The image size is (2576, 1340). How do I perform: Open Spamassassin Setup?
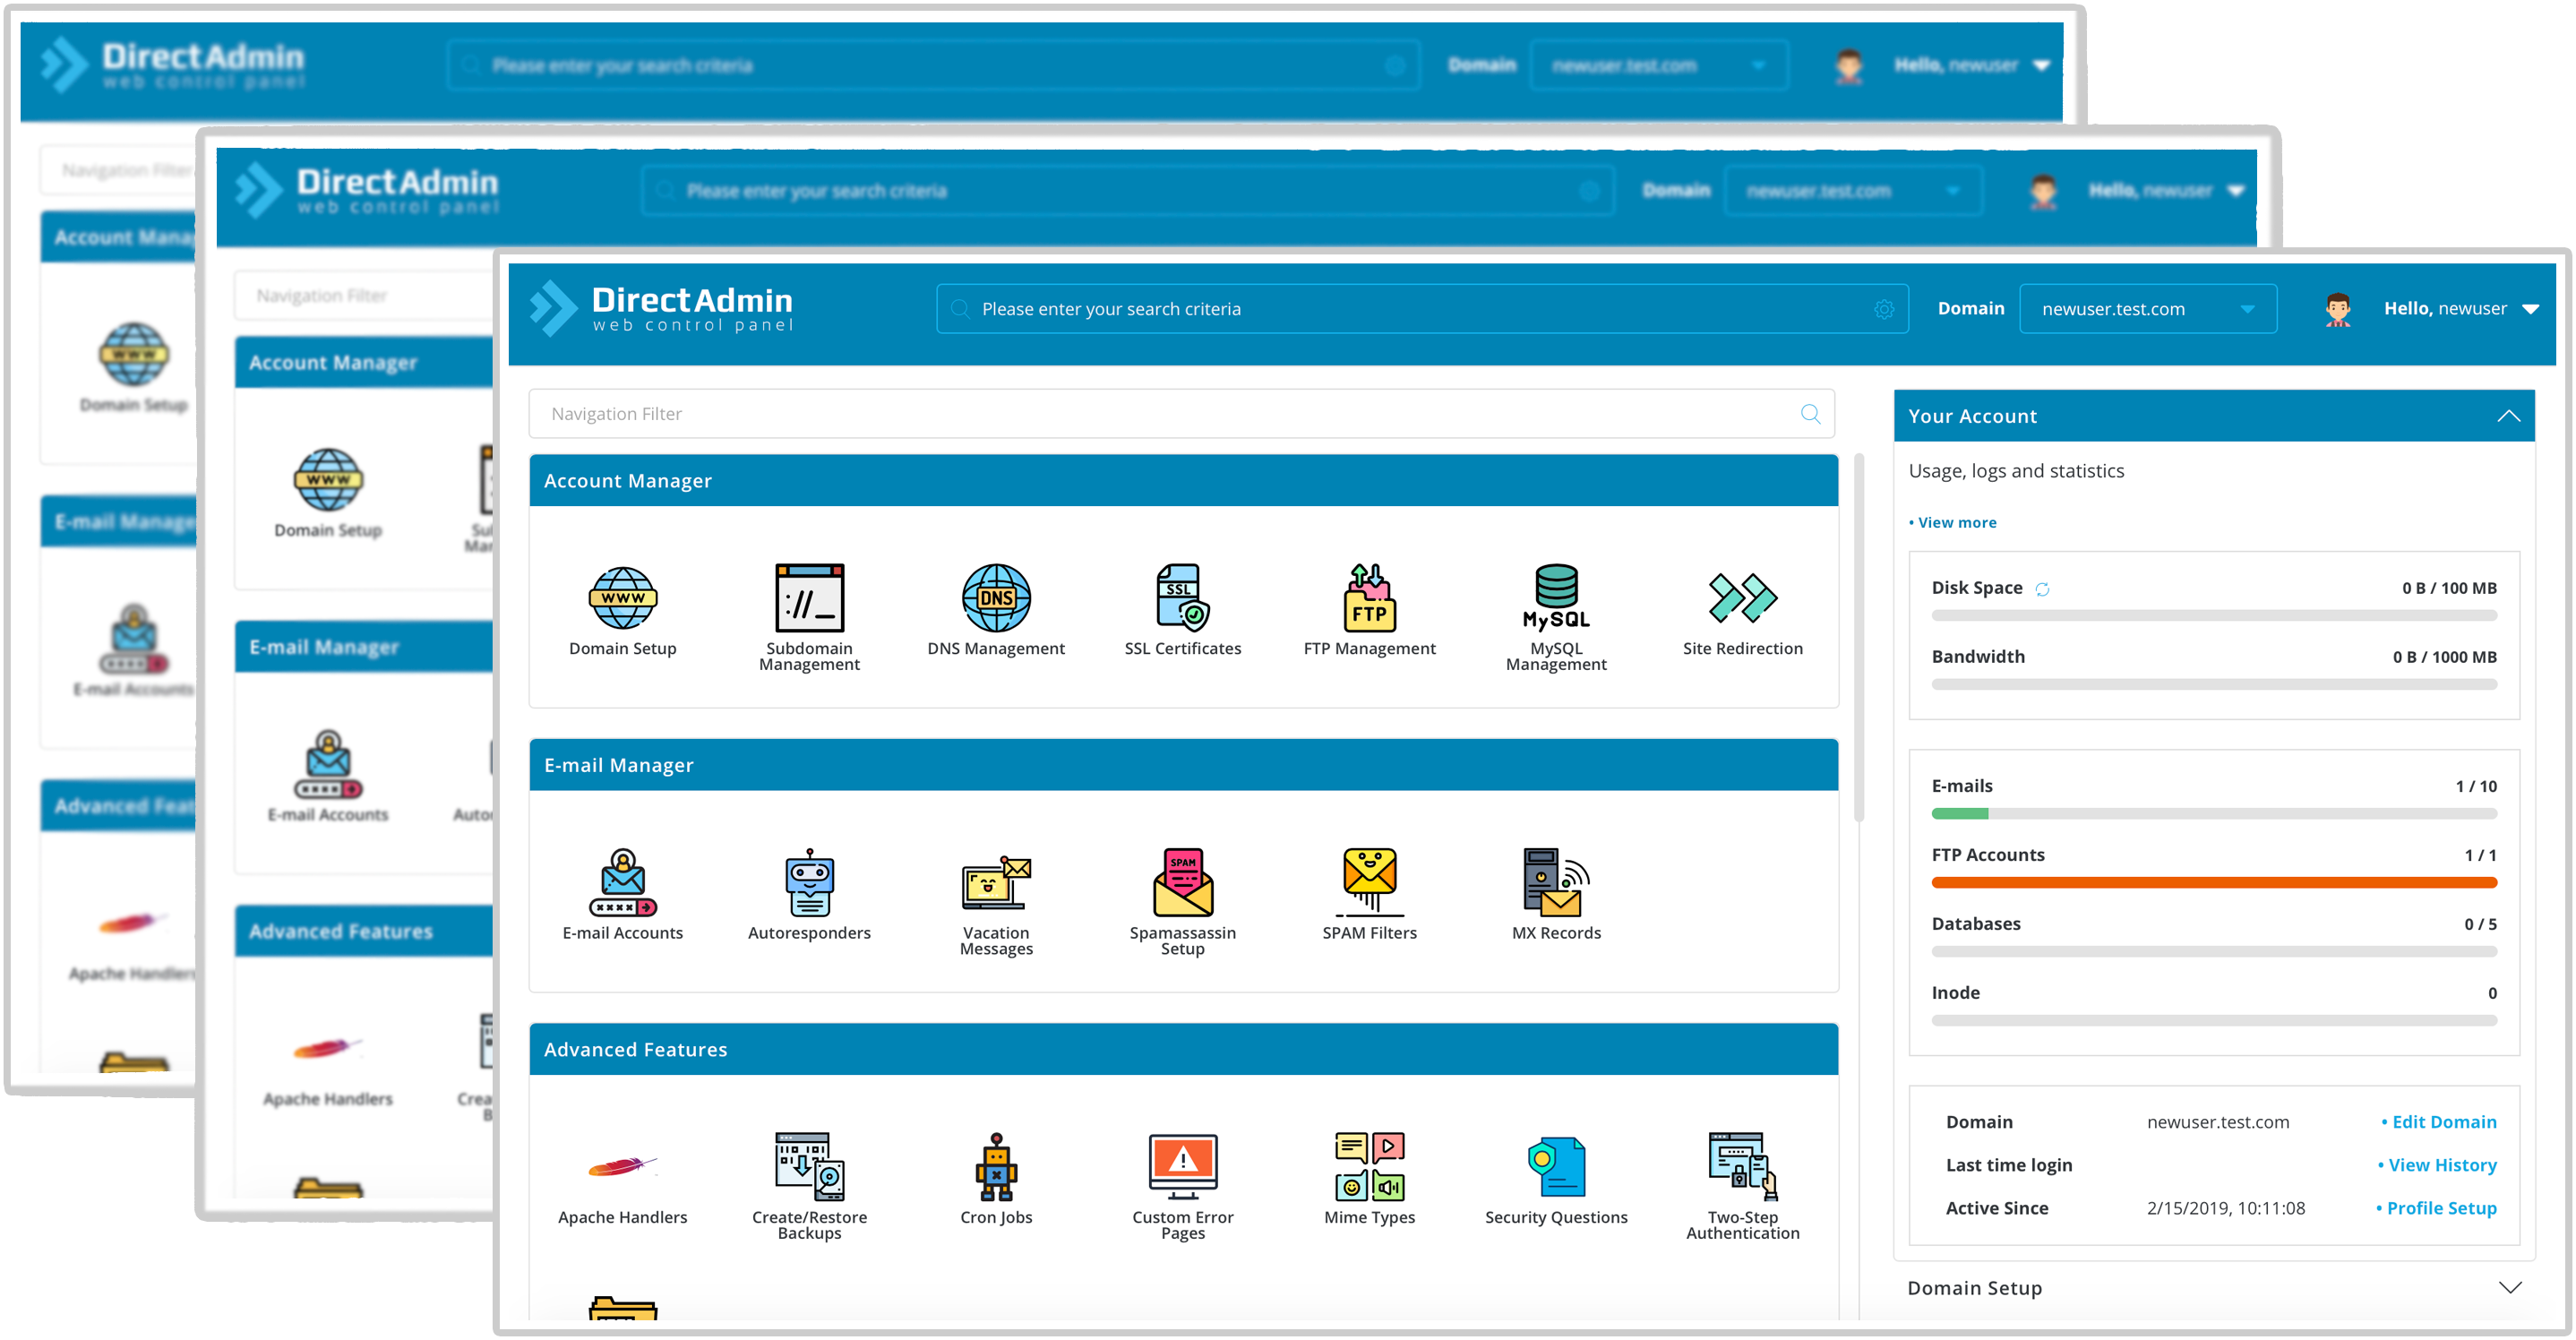coord(1182,883)
